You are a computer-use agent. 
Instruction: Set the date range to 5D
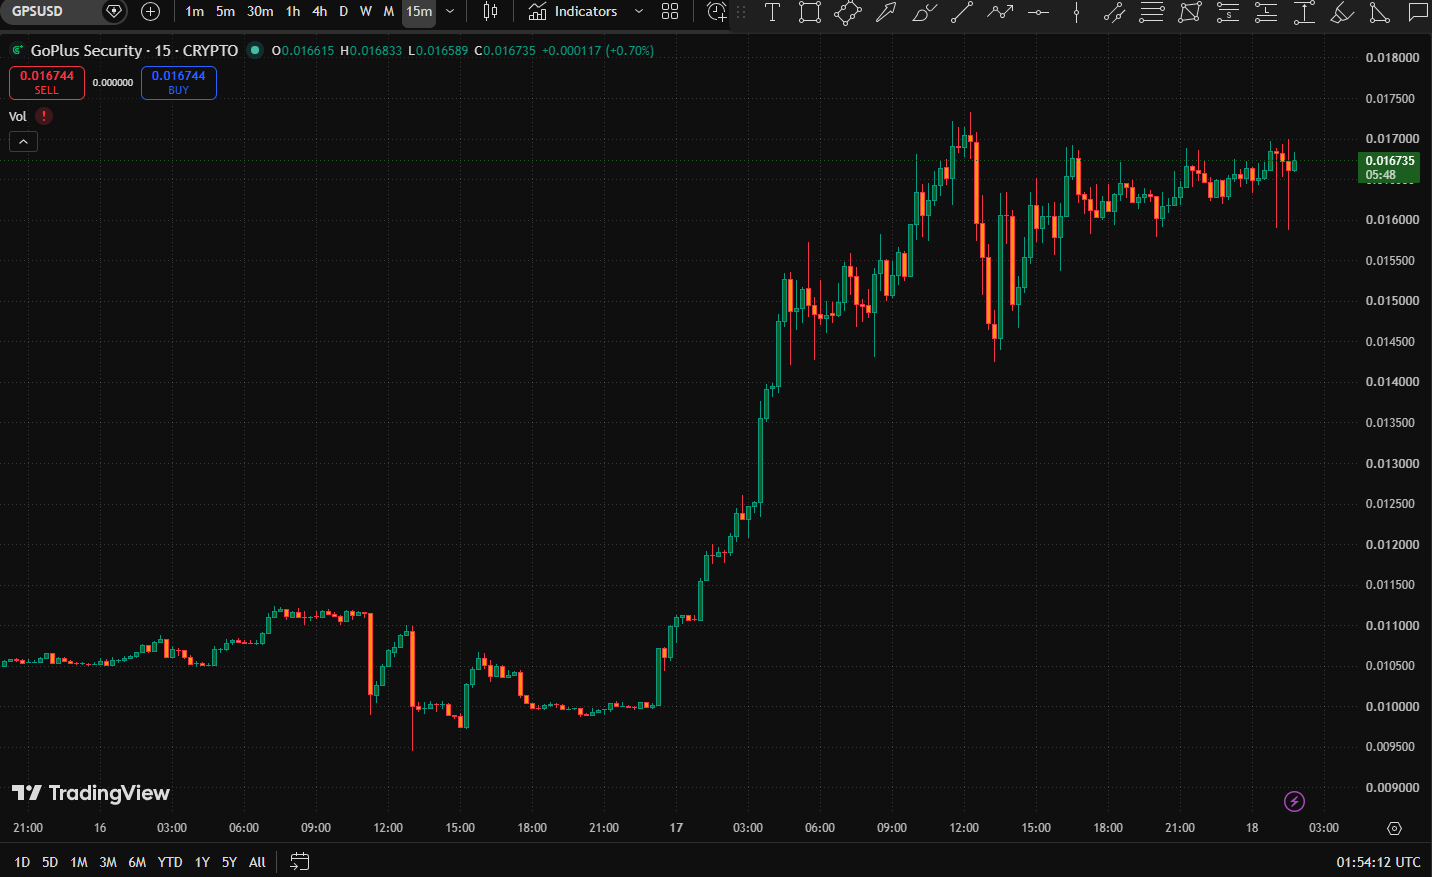pos(50,862)
